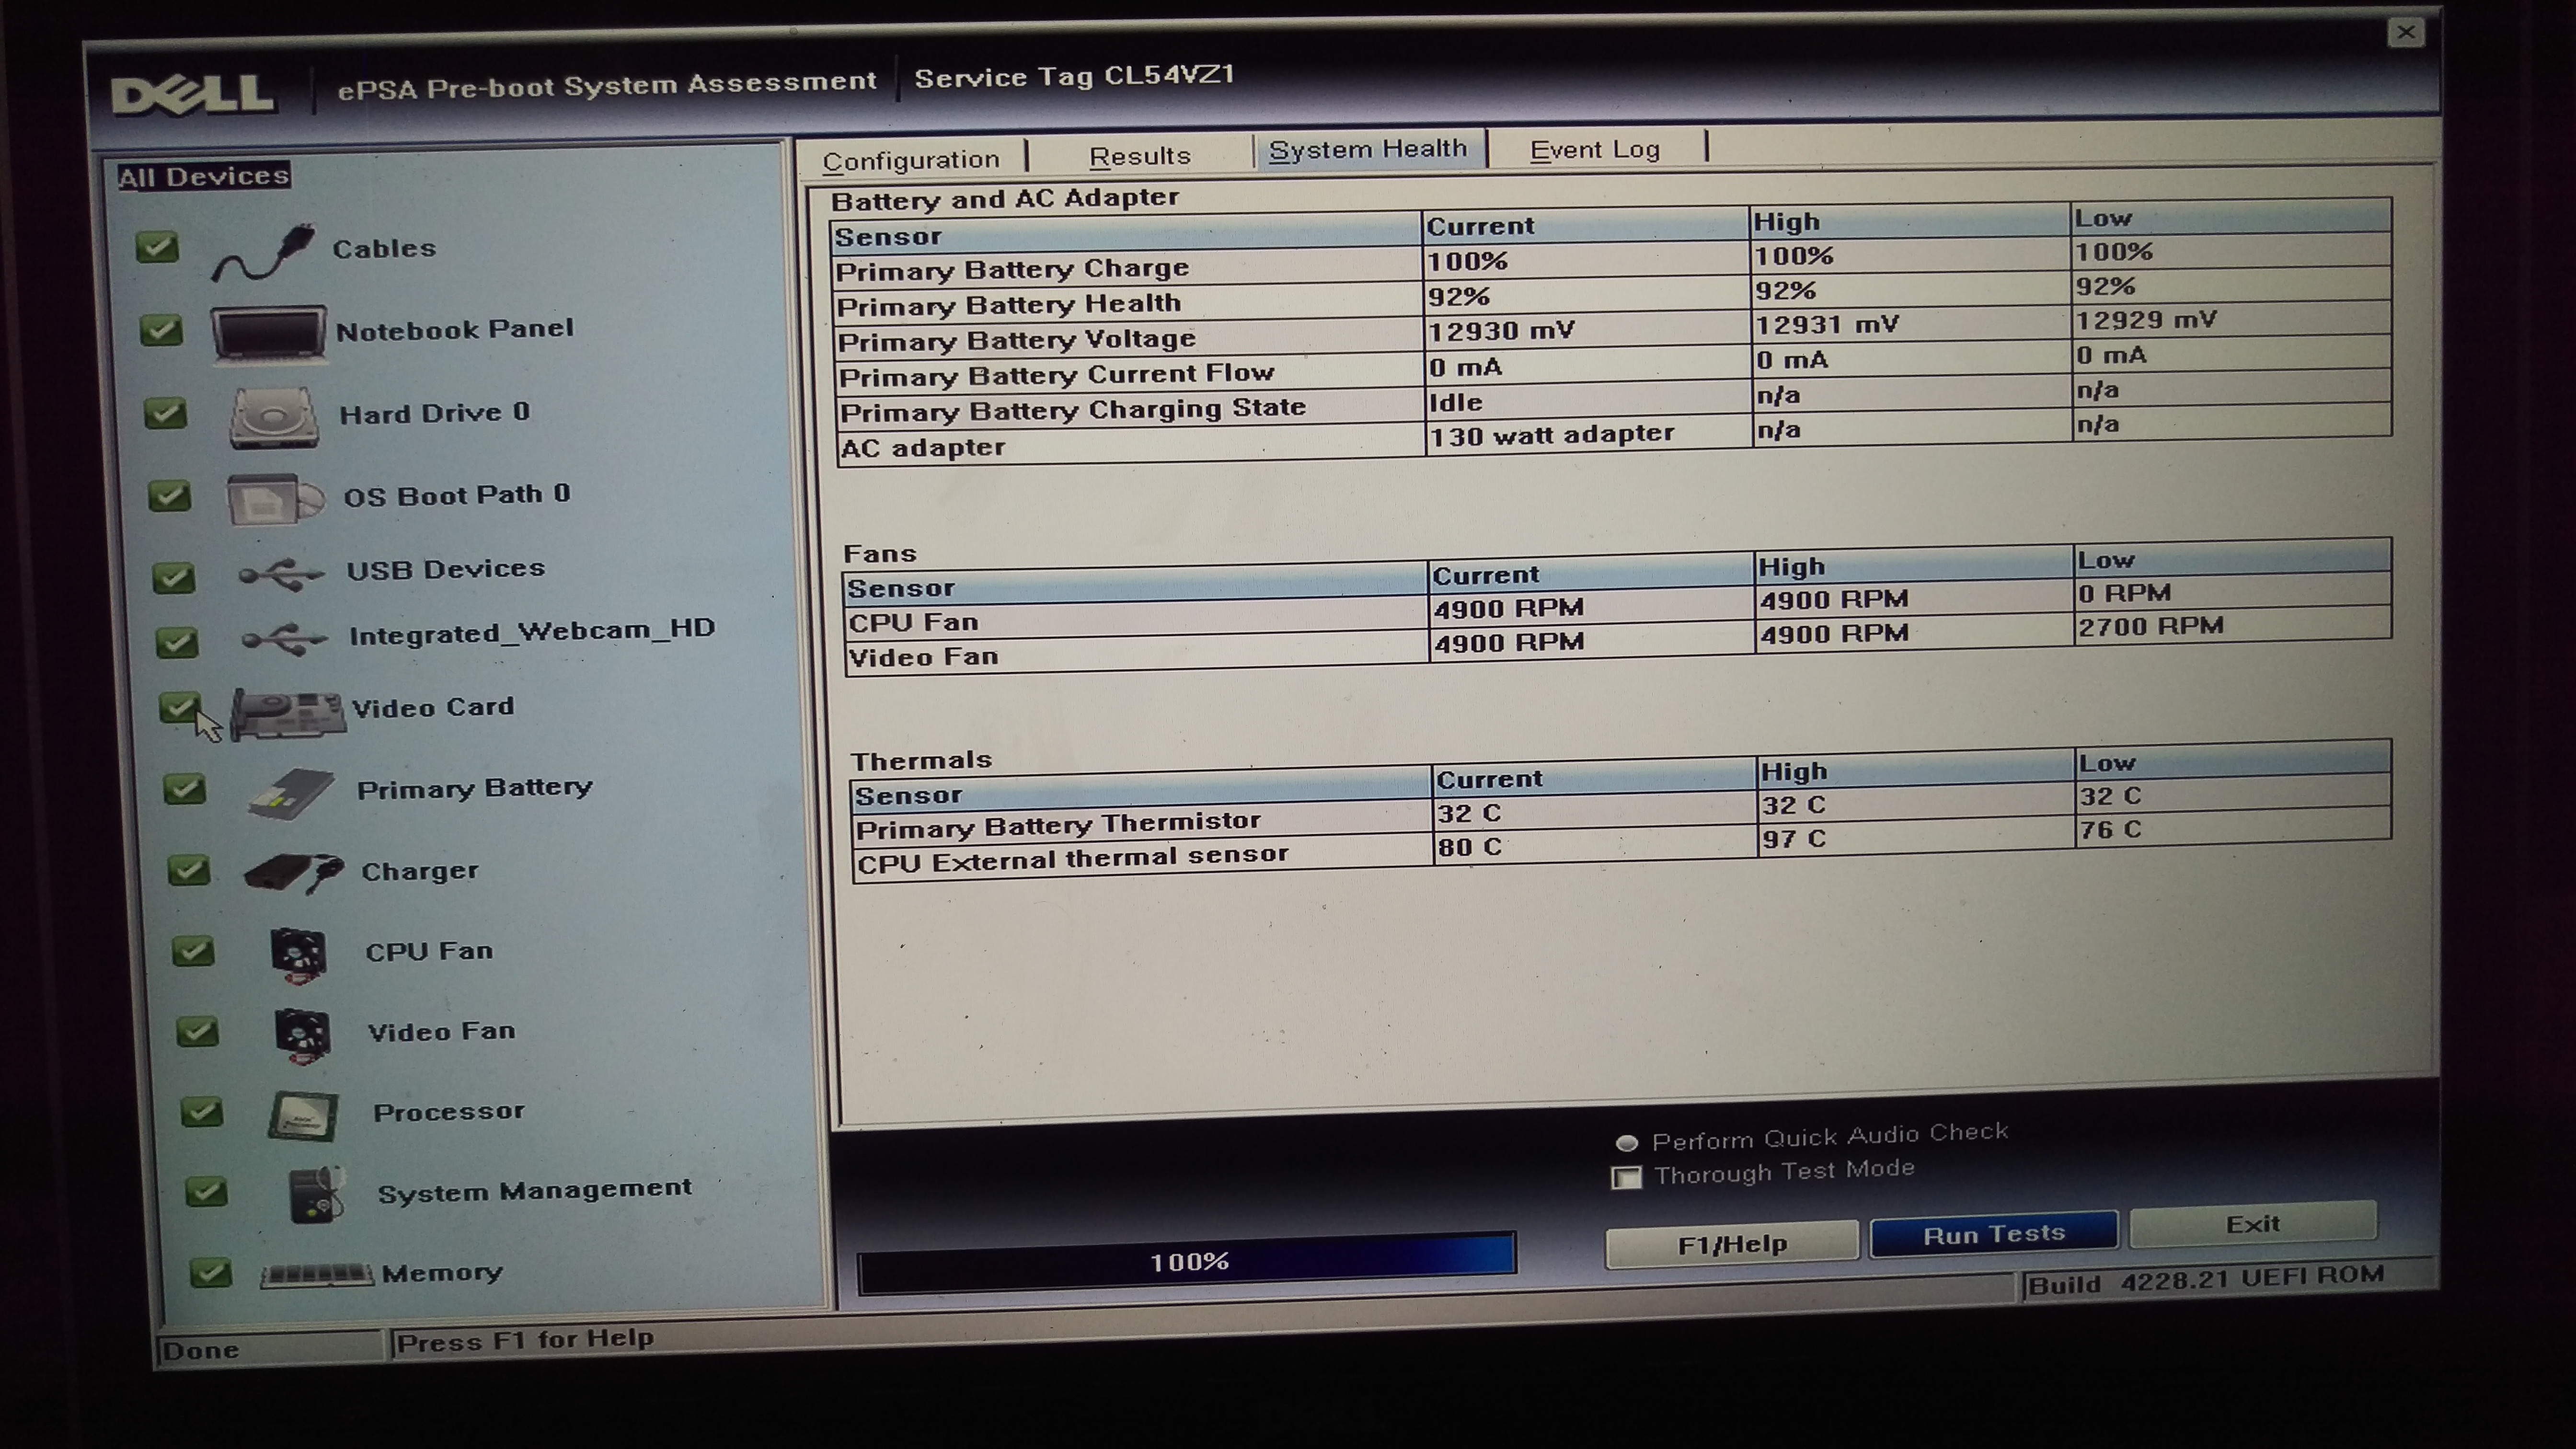Toggle the Processor checkbox

202,1111
